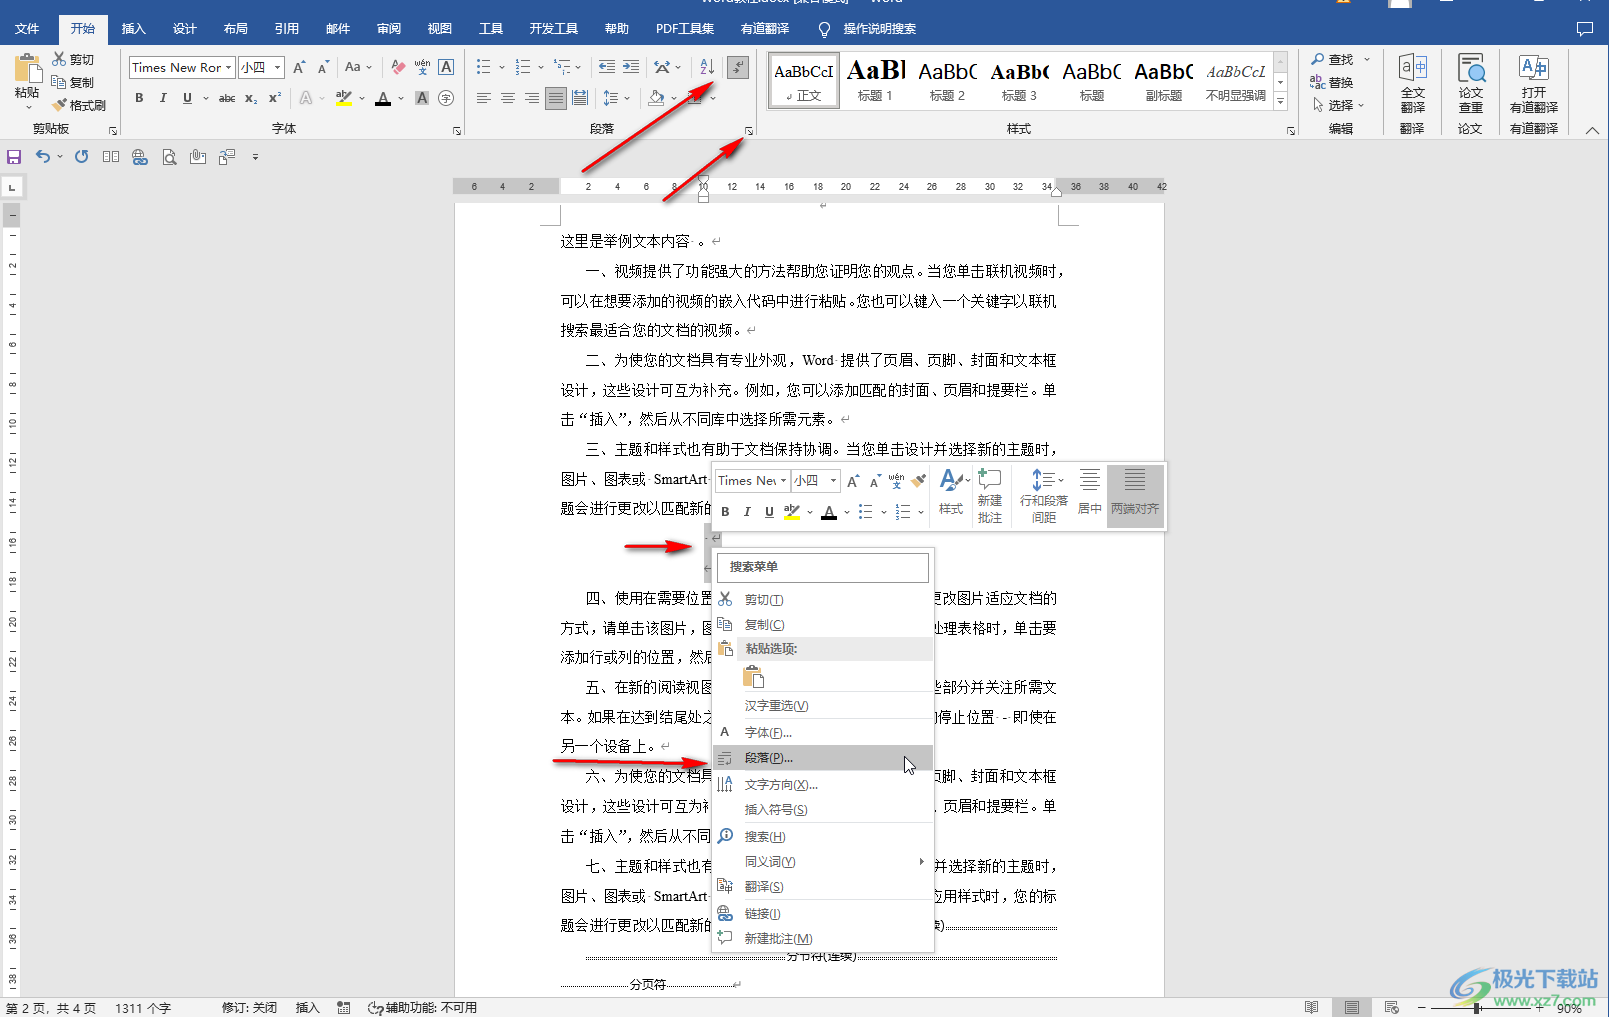The width and height of the screenshot is (1609, 1017).
Task: Click full-text translation (全文翻译) icon
Action: click(1412, 84)
